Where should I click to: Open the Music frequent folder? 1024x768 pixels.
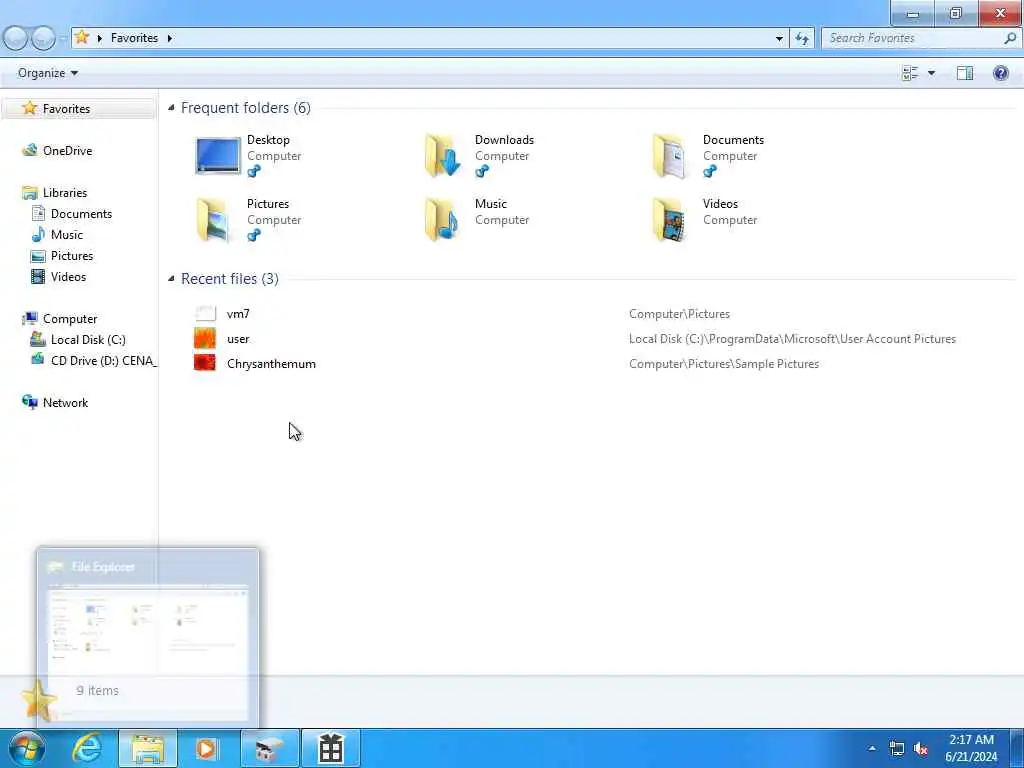[x=477, y=219]
